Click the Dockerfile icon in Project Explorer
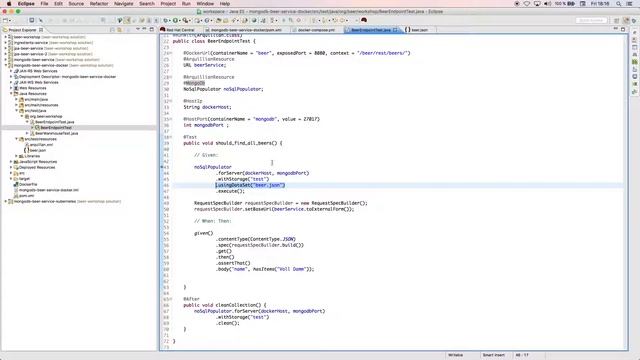This screenshot has height=360, width=640. [16, 184]
